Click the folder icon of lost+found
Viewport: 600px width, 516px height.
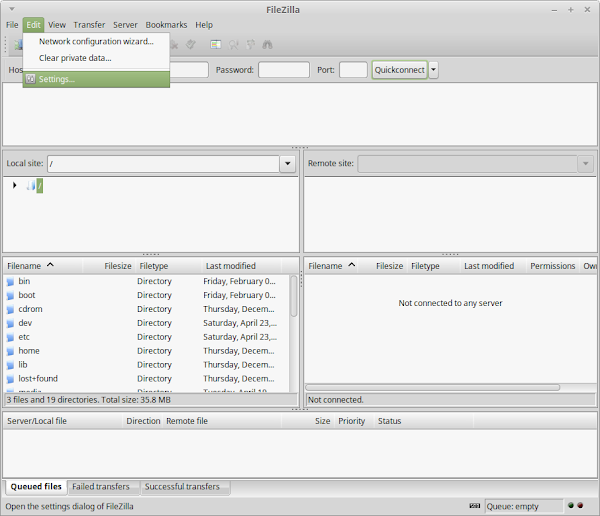coord(10,379)
